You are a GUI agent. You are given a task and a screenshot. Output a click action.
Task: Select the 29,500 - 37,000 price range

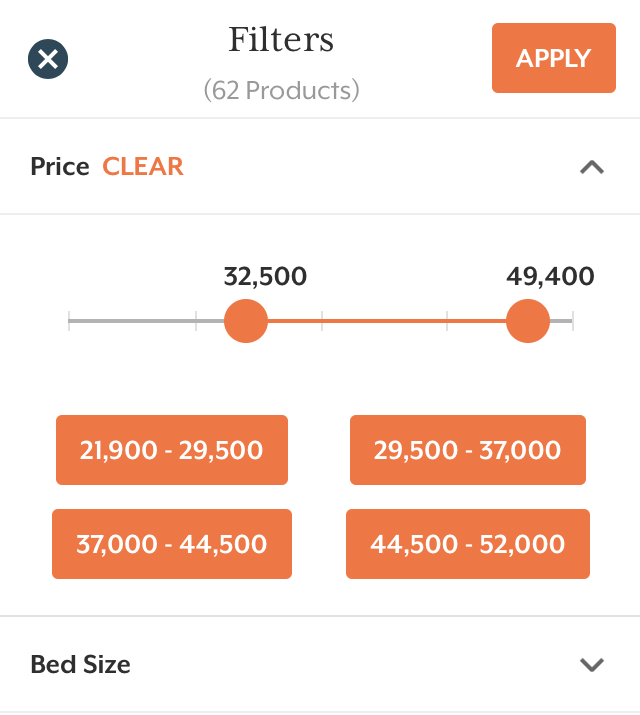[x=468, y=450]
